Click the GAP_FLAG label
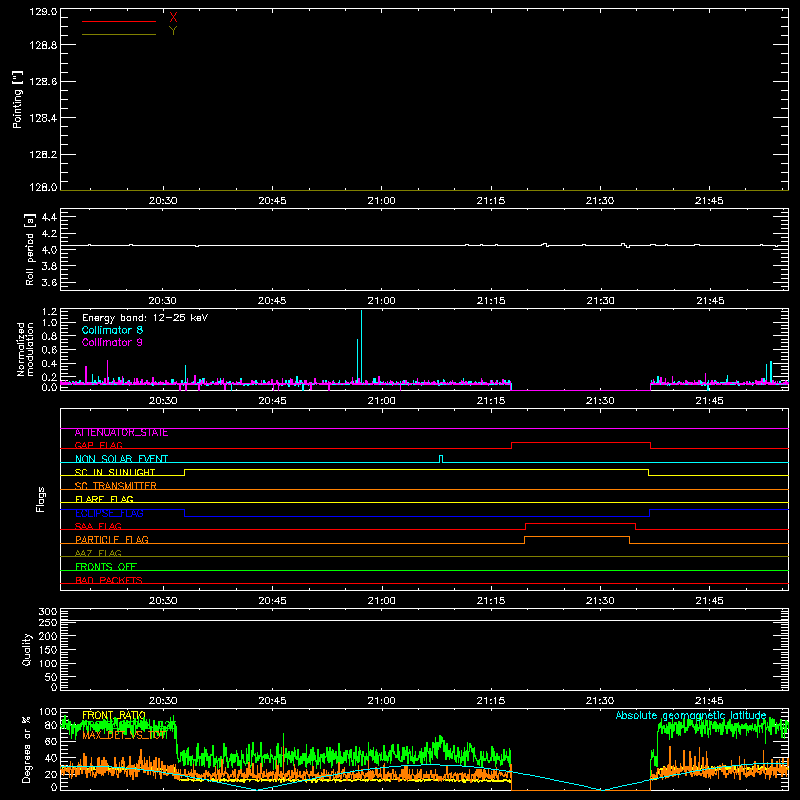The image size is (800, 800). 98,445
